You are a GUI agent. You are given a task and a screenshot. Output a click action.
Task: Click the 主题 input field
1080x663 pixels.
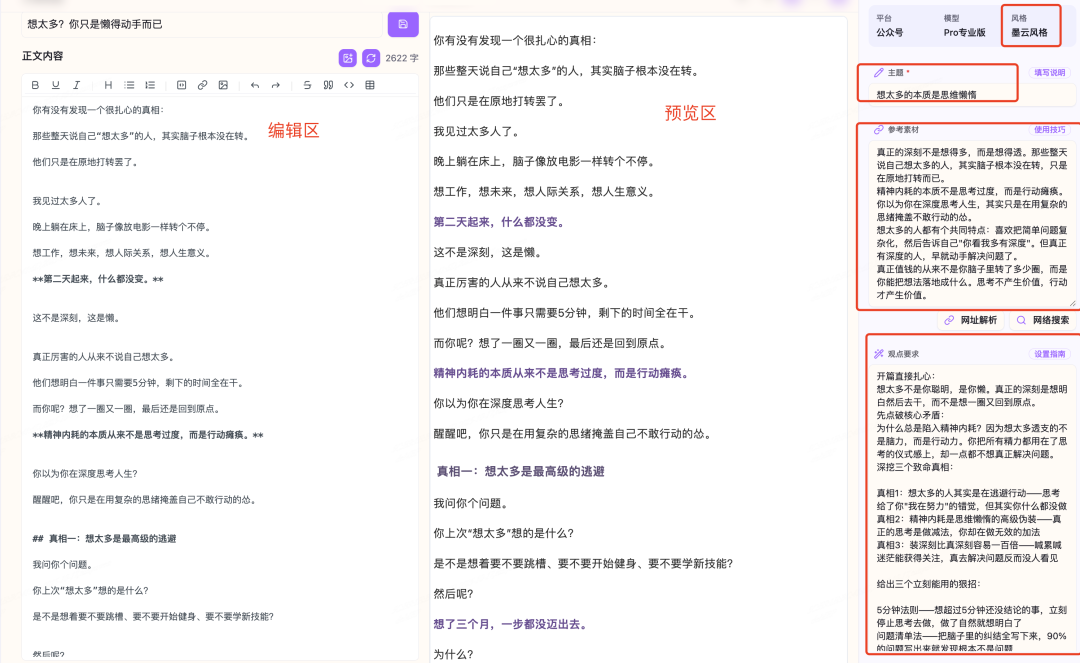tap(938, 95)
